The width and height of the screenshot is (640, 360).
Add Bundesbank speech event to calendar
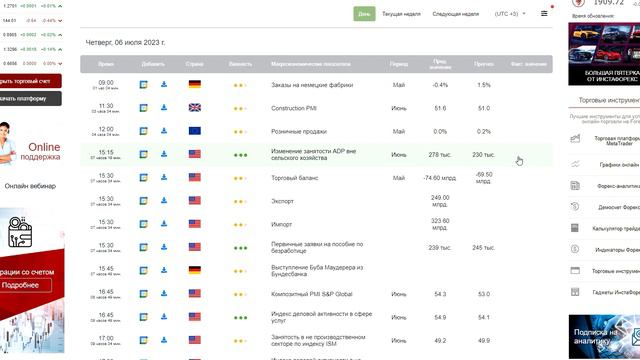143,271
